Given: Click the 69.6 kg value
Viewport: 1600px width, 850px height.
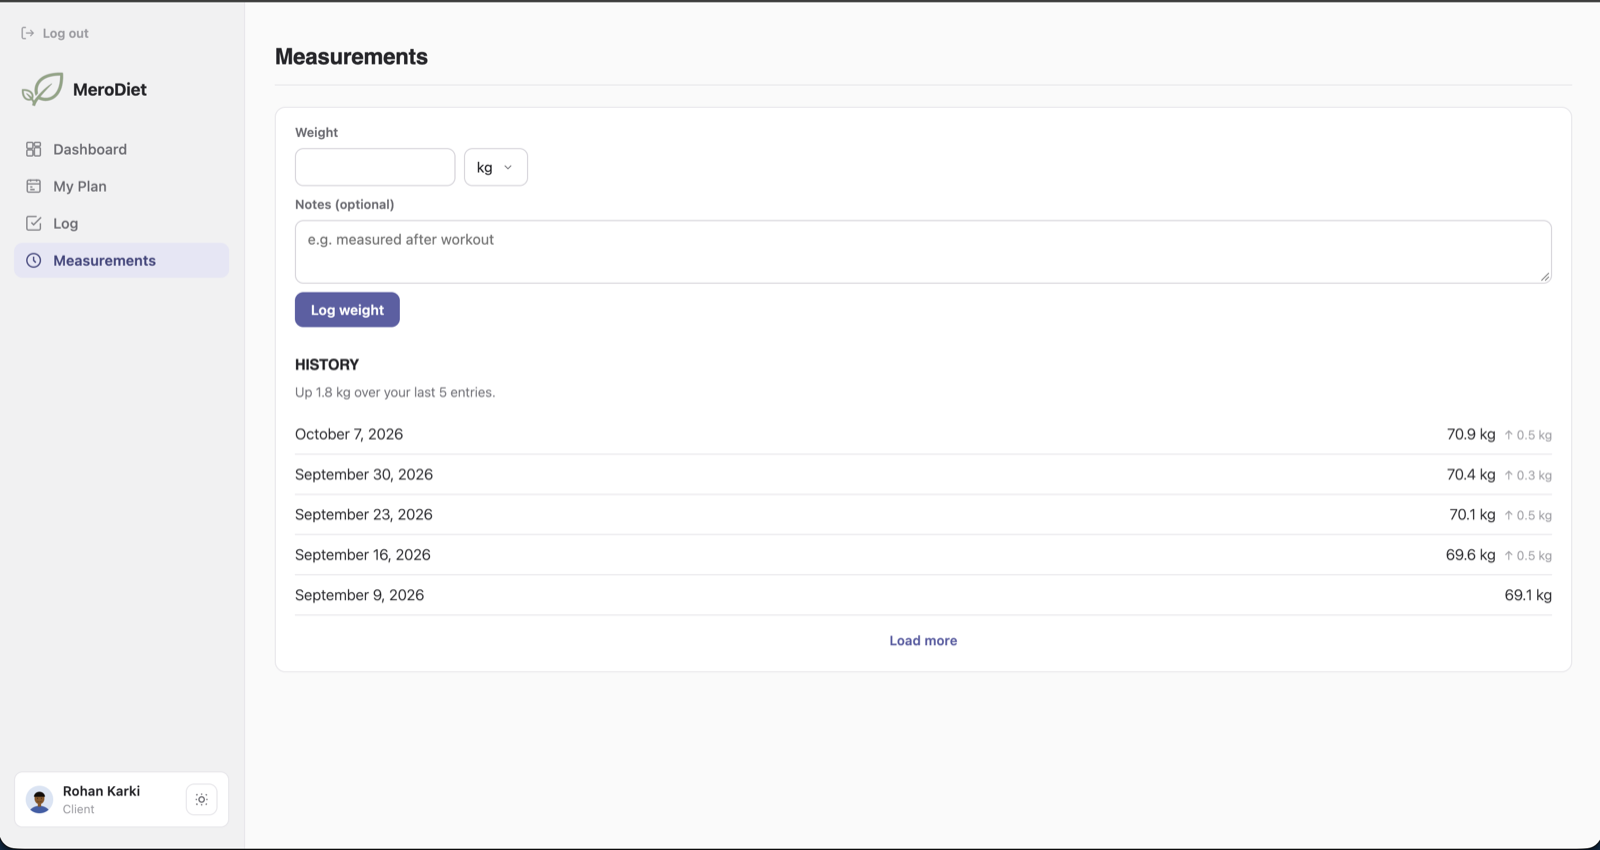Looking at the screenshot, I should (1470, 554).
